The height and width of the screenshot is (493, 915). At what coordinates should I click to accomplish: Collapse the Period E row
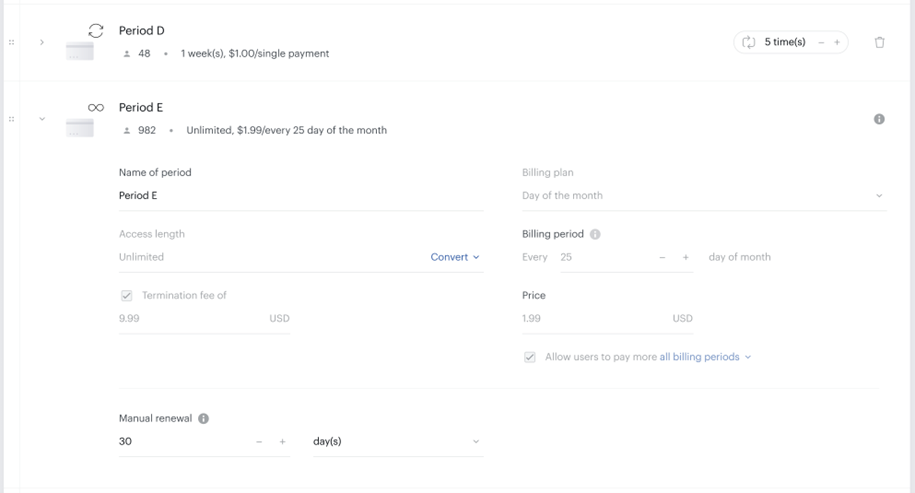coord(42,119)
